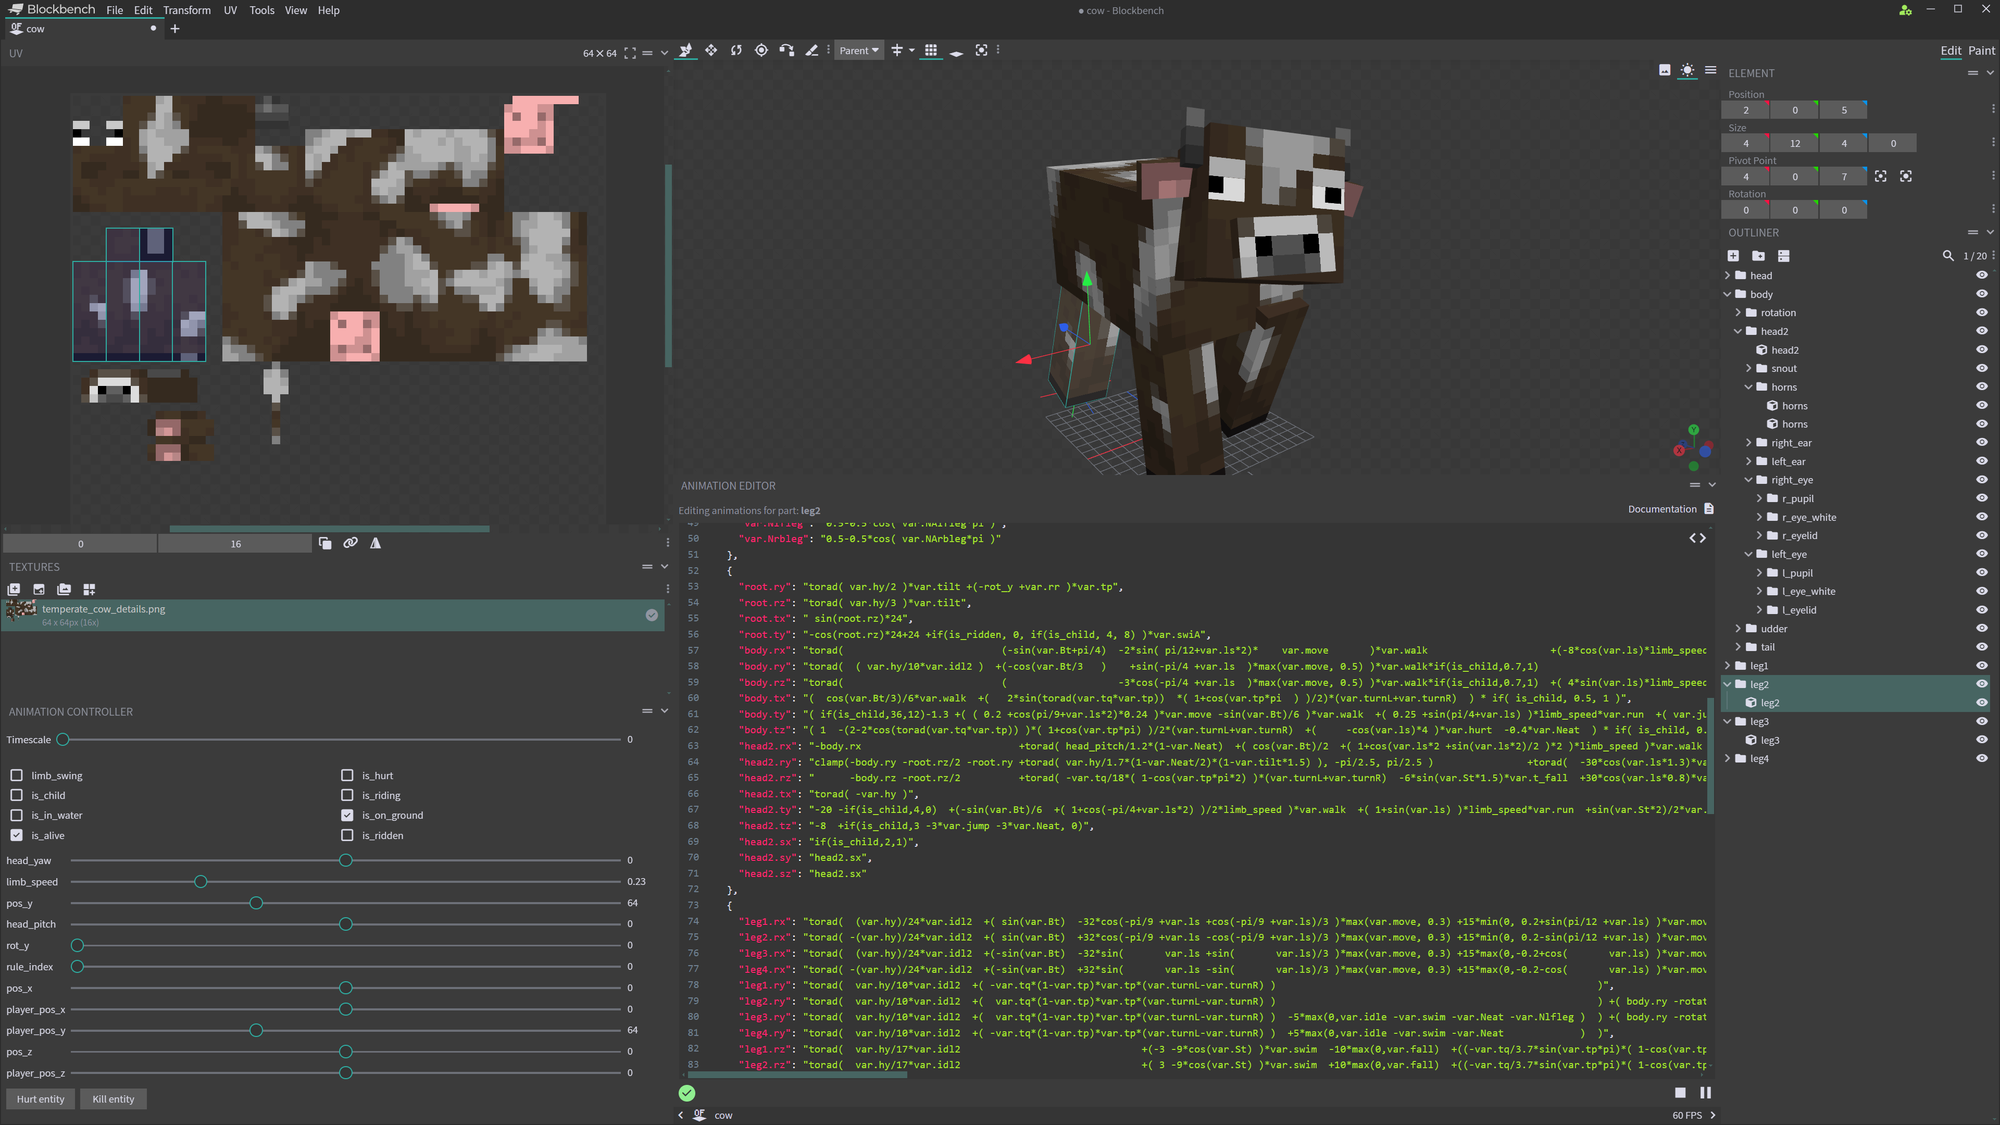
Task: Toggle the grid display icon
Action: 931,50
